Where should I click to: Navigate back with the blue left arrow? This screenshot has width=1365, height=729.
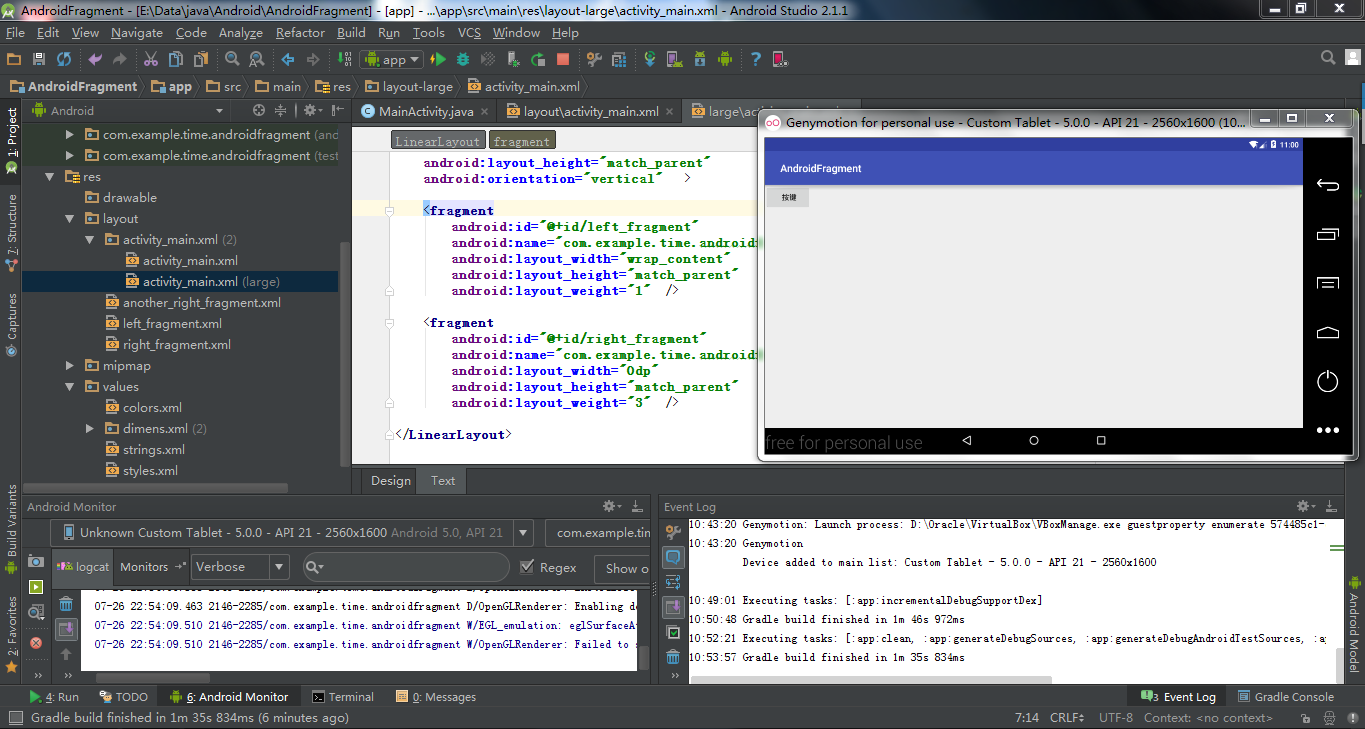pyautogui.click(x=288, y=60)
